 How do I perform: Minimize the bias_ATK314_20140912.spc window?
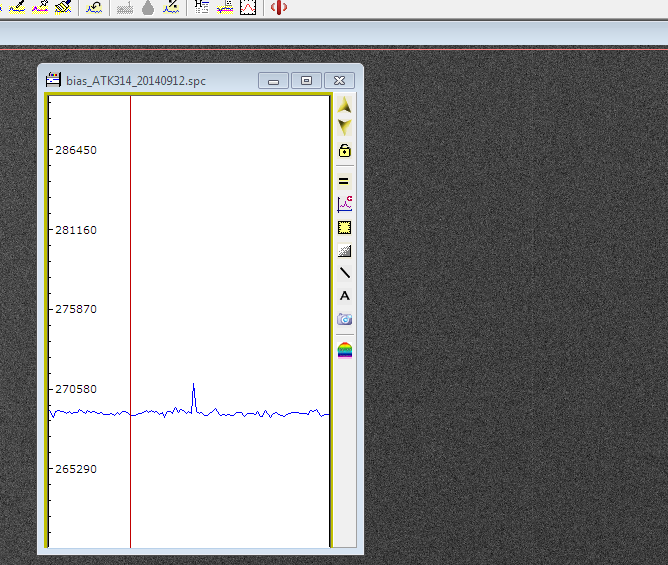click(x=274, y=81)
